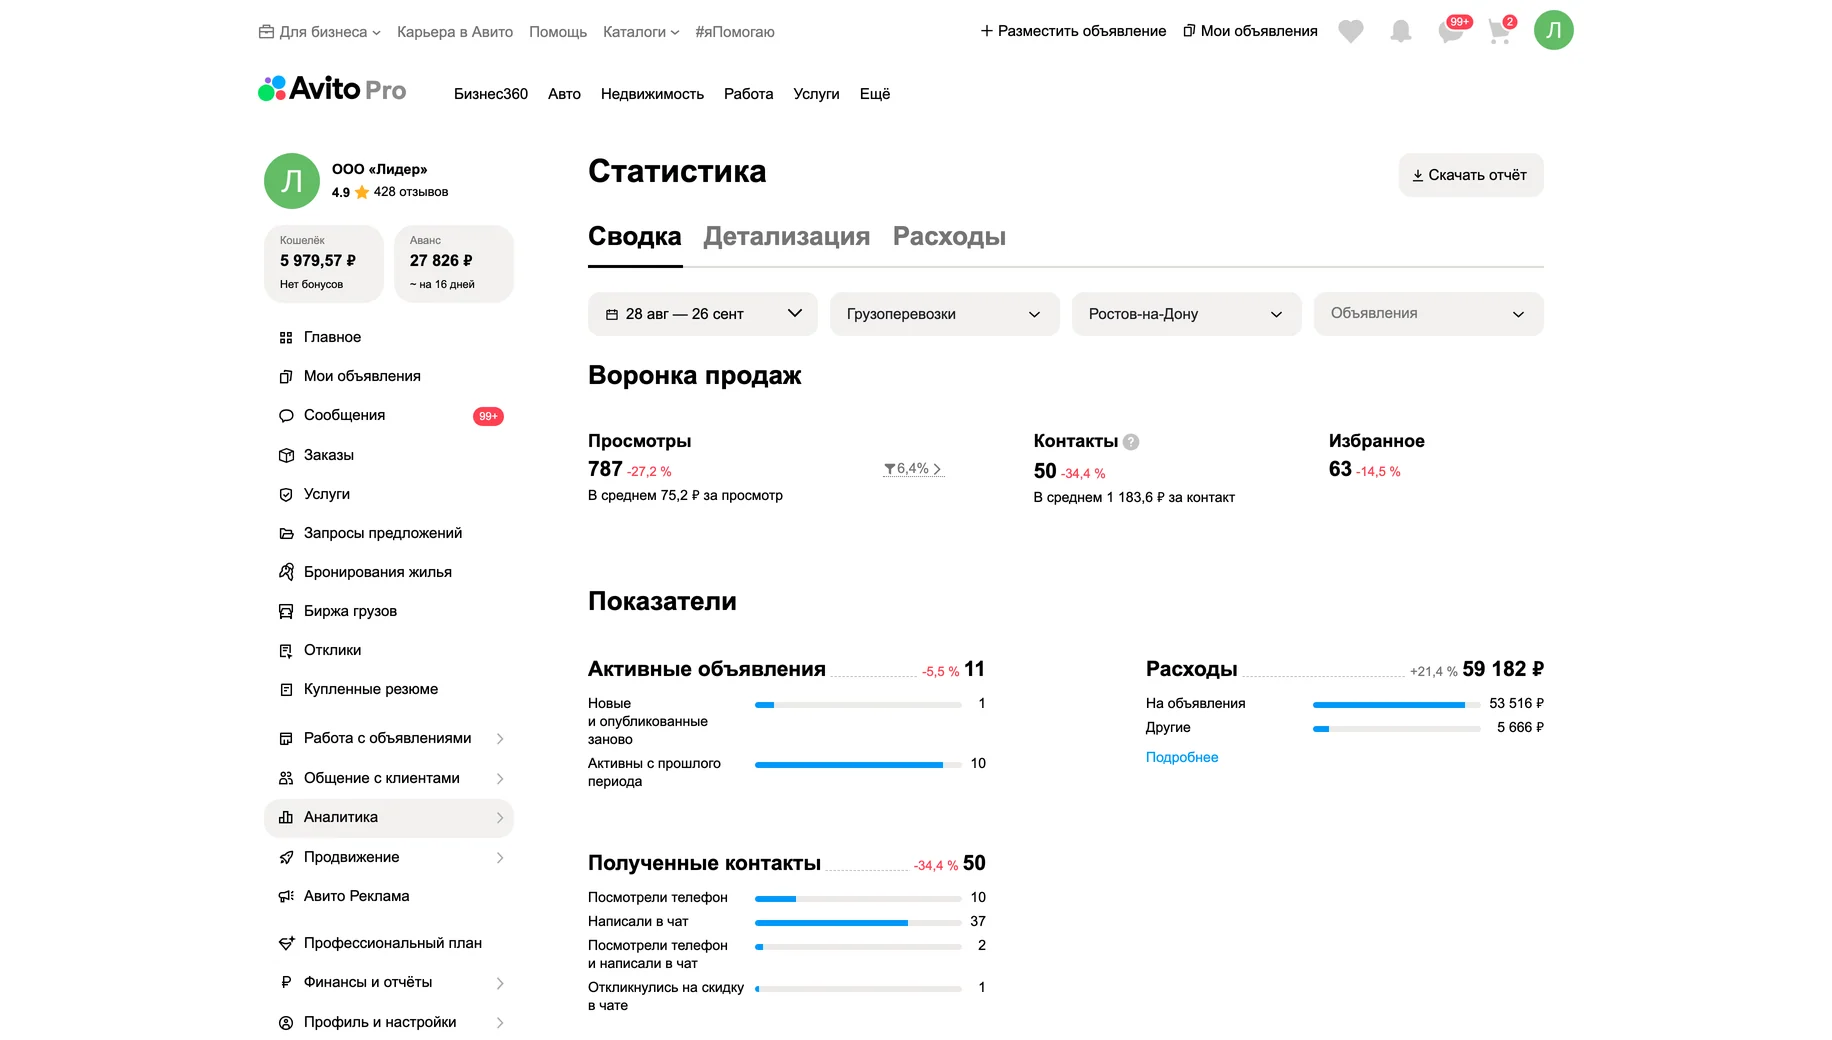Expand Финансы и отчёты chevron
This screenshot has height=1040, width=1832.
point(500,984)
